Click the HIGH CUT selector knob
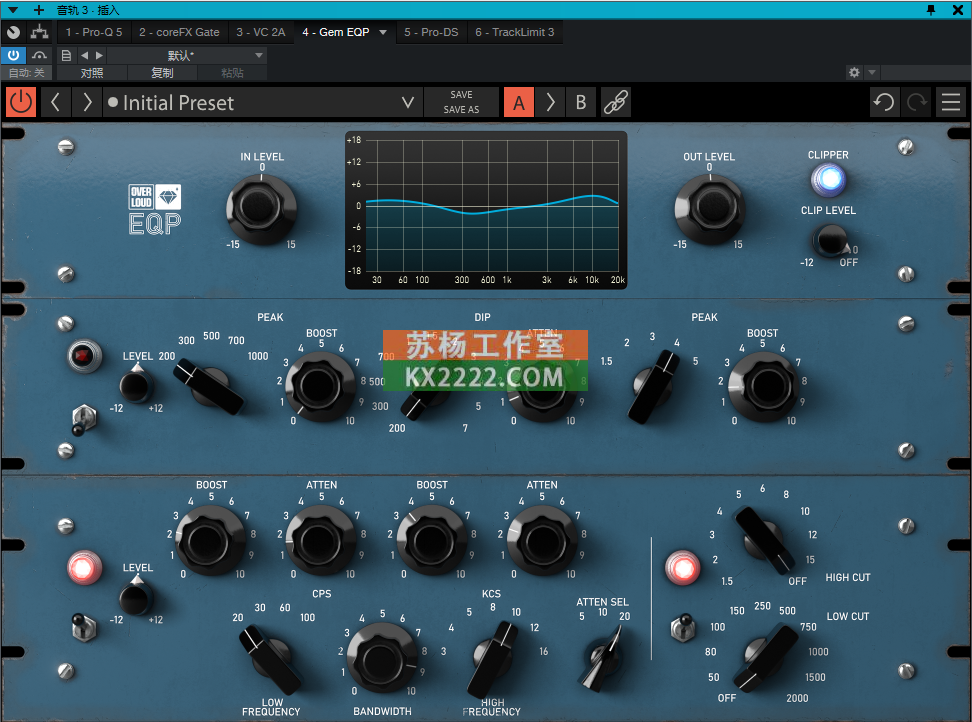Screen dimensions: 972x722 coord(764,540)
